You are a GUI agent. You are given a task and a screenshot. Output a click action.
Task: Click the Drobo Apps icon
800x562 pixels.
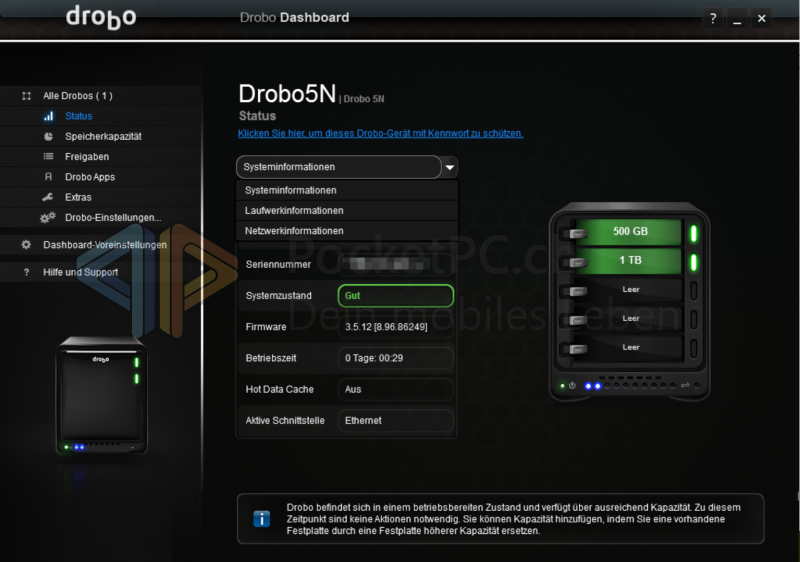point(48,177)
